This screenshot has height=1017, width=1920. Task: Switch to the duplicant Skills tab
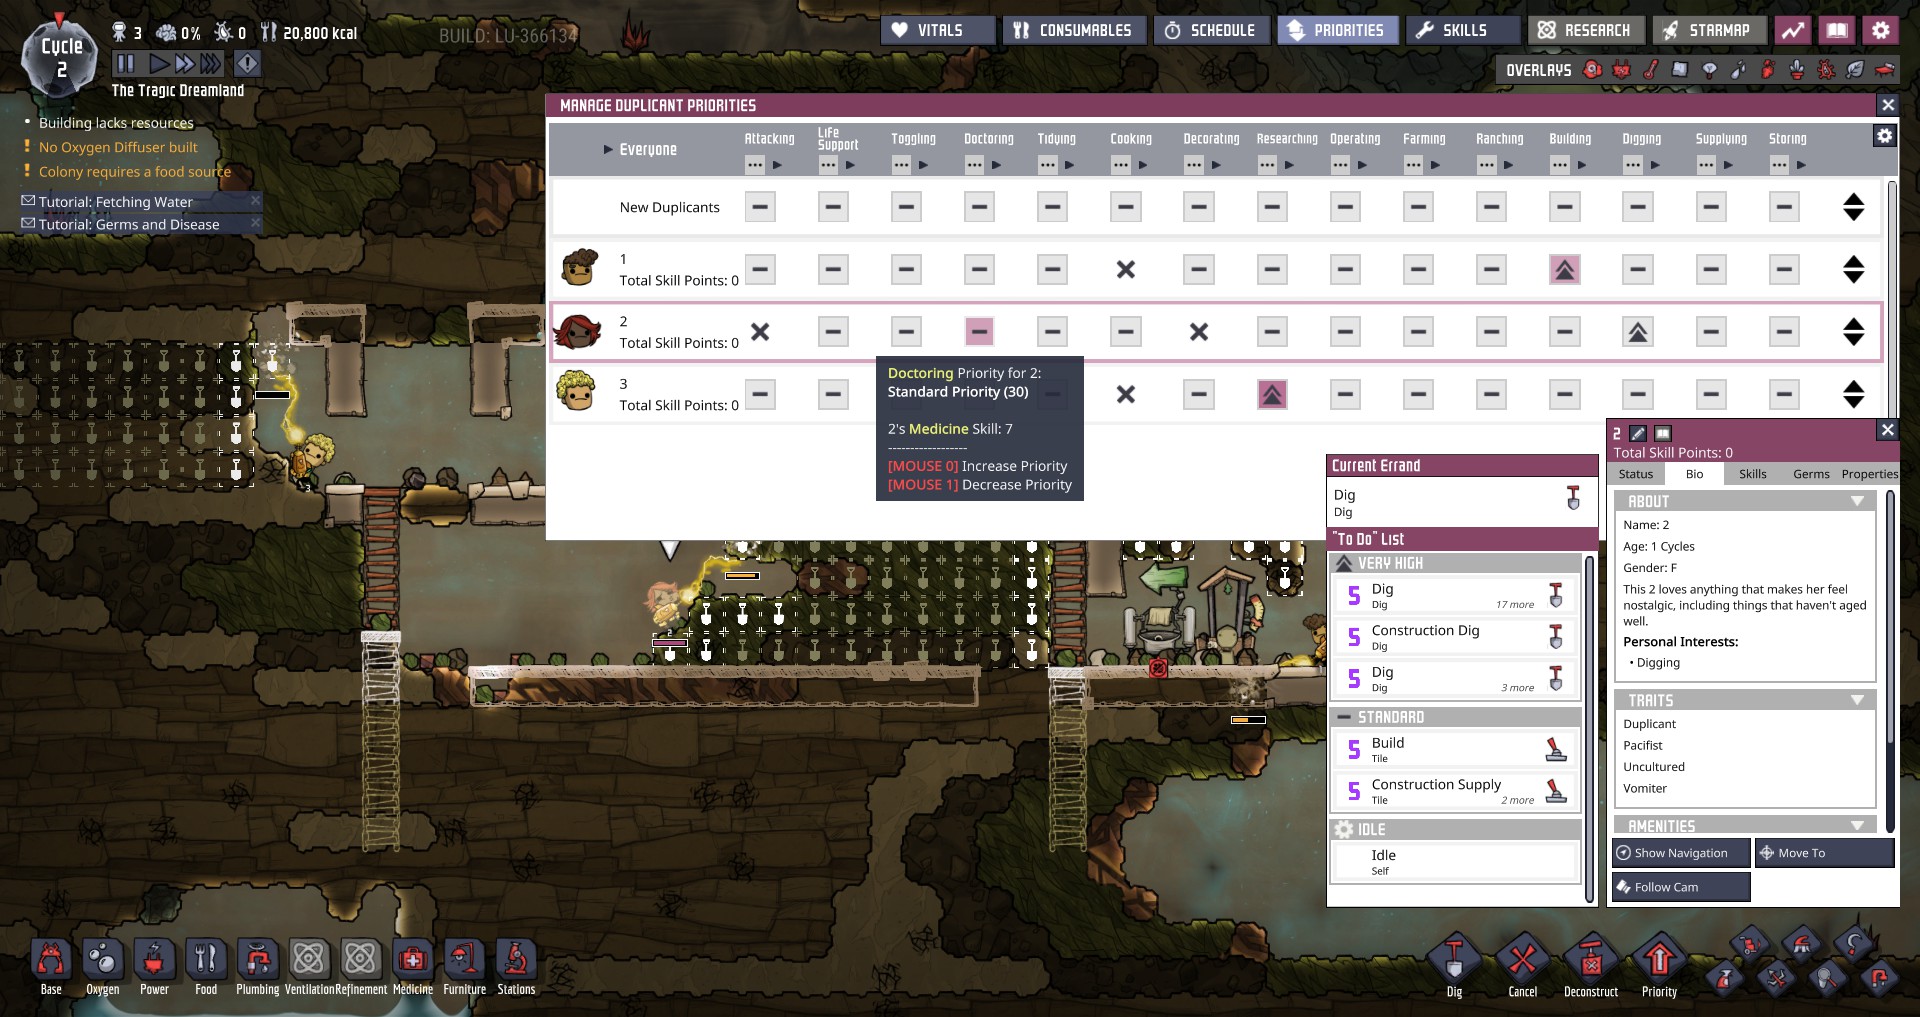pyautogui.click(x=1752, y=474)
